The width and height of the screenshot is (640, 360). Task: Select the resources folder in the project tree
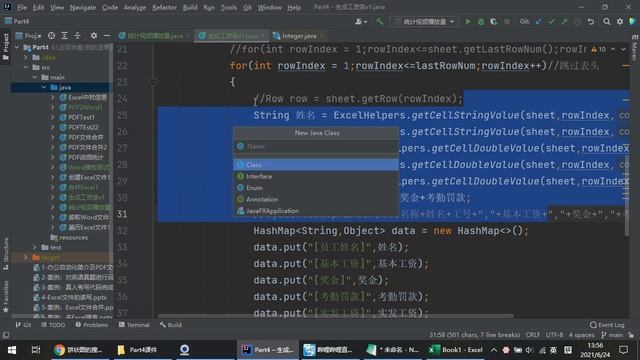pyautogui.click(x=73, y=237)
